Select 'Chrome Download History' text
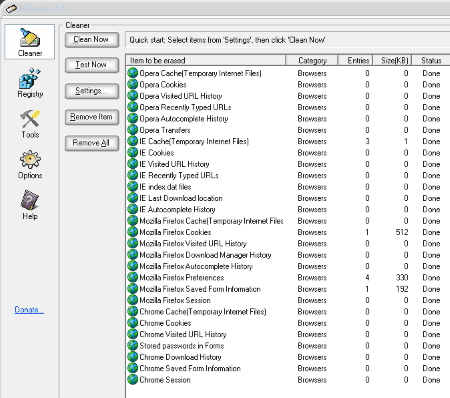 coord(180,357)
